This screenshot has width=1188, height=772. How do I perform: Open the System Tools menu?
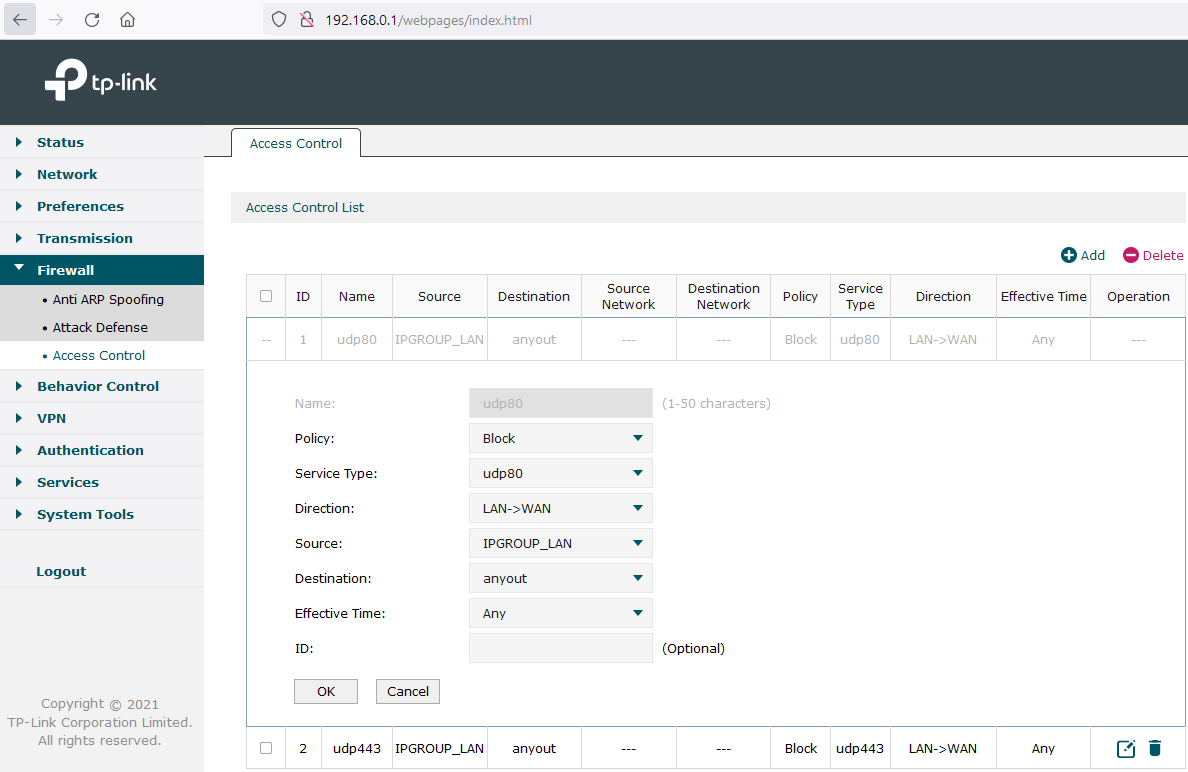[86, 514]
